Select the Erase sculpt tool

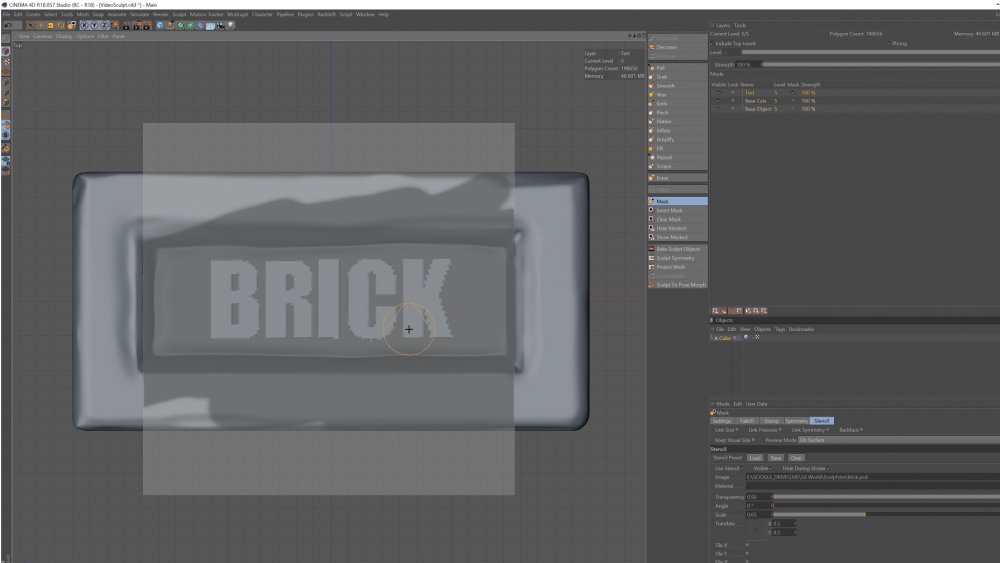(677, 178)
